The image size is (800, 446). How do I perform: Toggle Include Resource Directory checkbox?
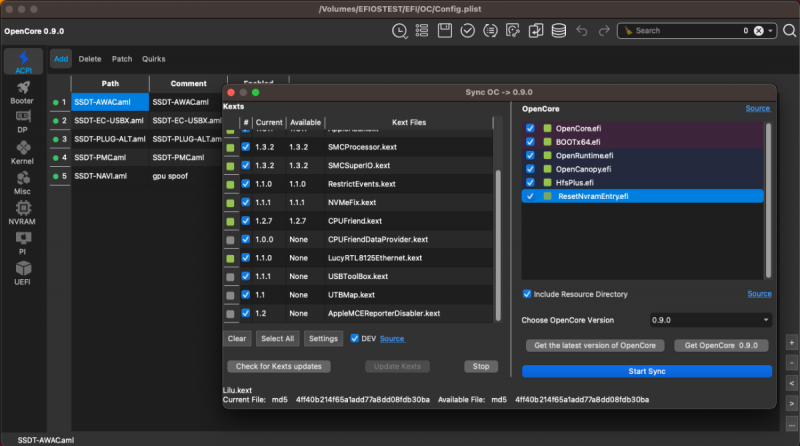pyautogui.click(x=527, y=294)
